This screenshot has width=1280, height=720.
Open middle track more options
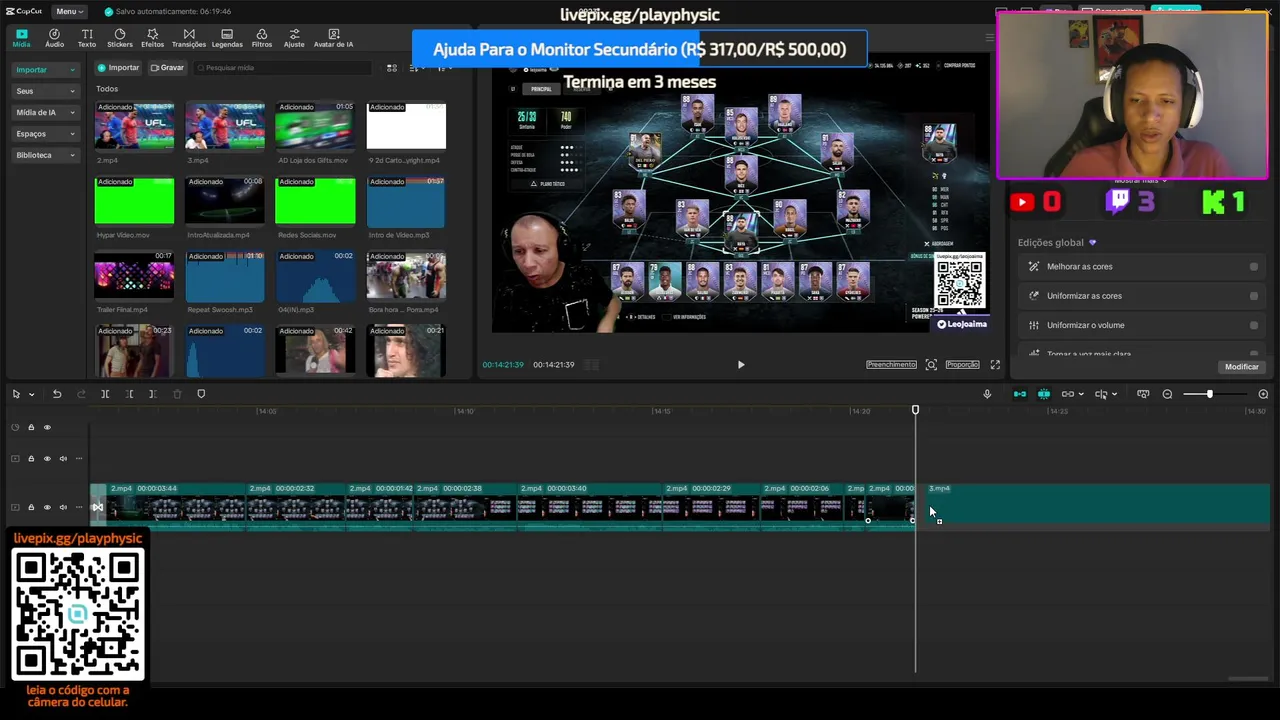point(79,459)
